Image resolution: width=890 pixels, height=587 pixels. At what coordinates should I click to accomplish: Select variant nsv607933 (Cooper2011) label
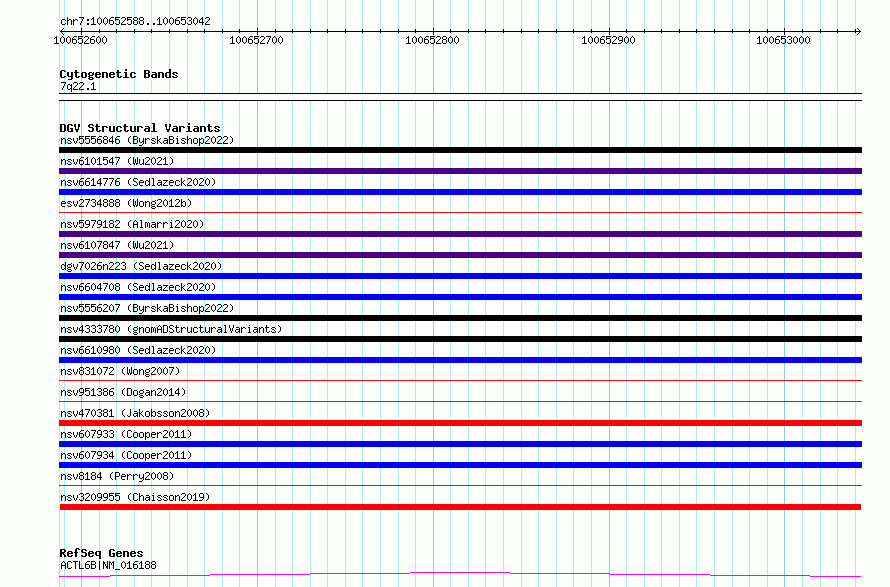tap(126, 434)
